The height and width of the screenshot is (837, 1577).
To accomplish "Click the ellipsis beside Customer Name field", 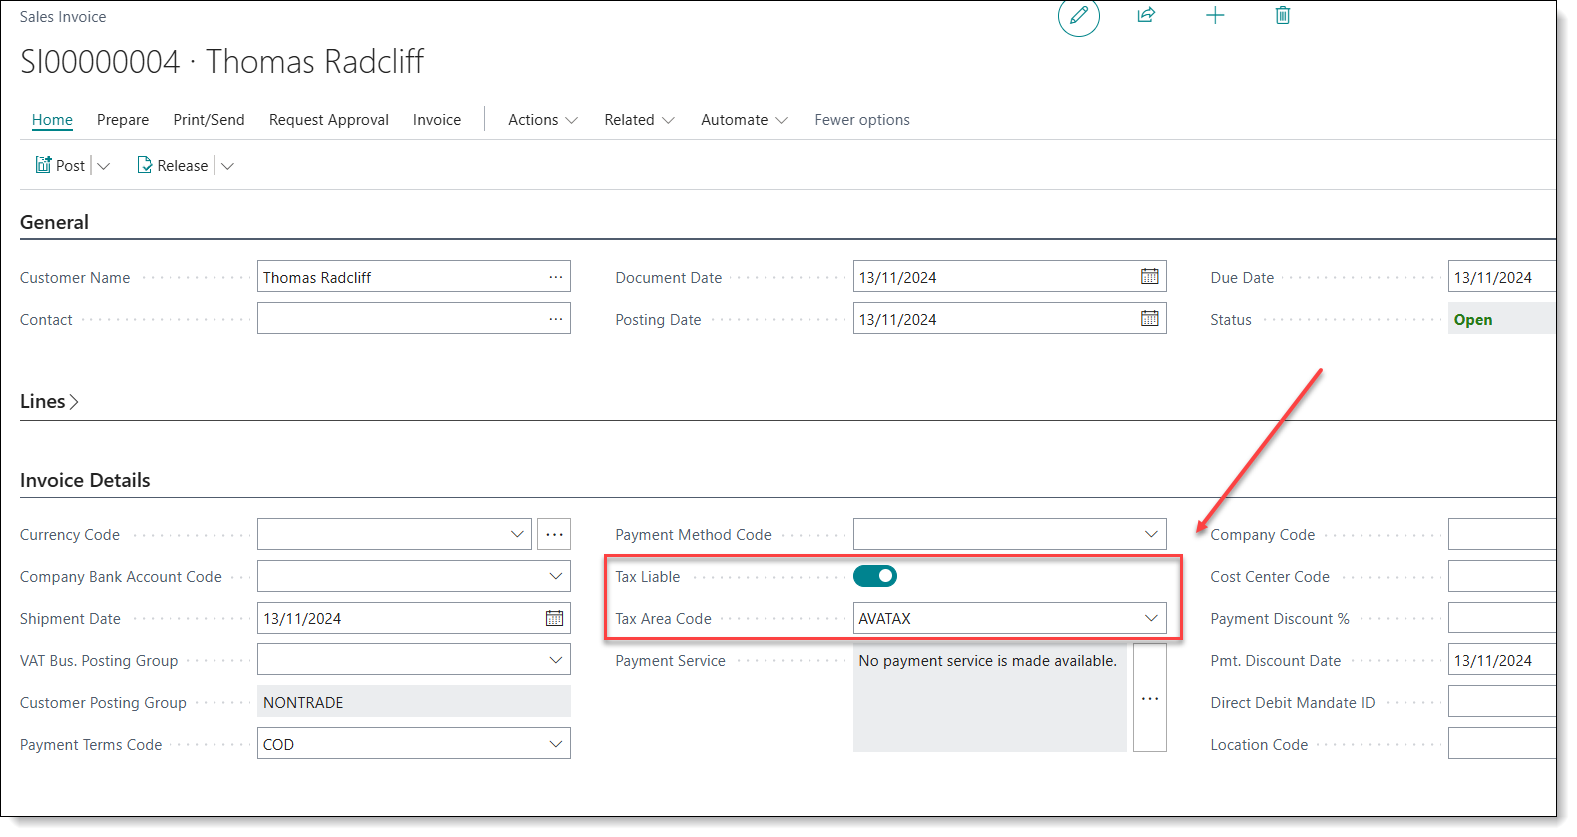I will [555, 277].
